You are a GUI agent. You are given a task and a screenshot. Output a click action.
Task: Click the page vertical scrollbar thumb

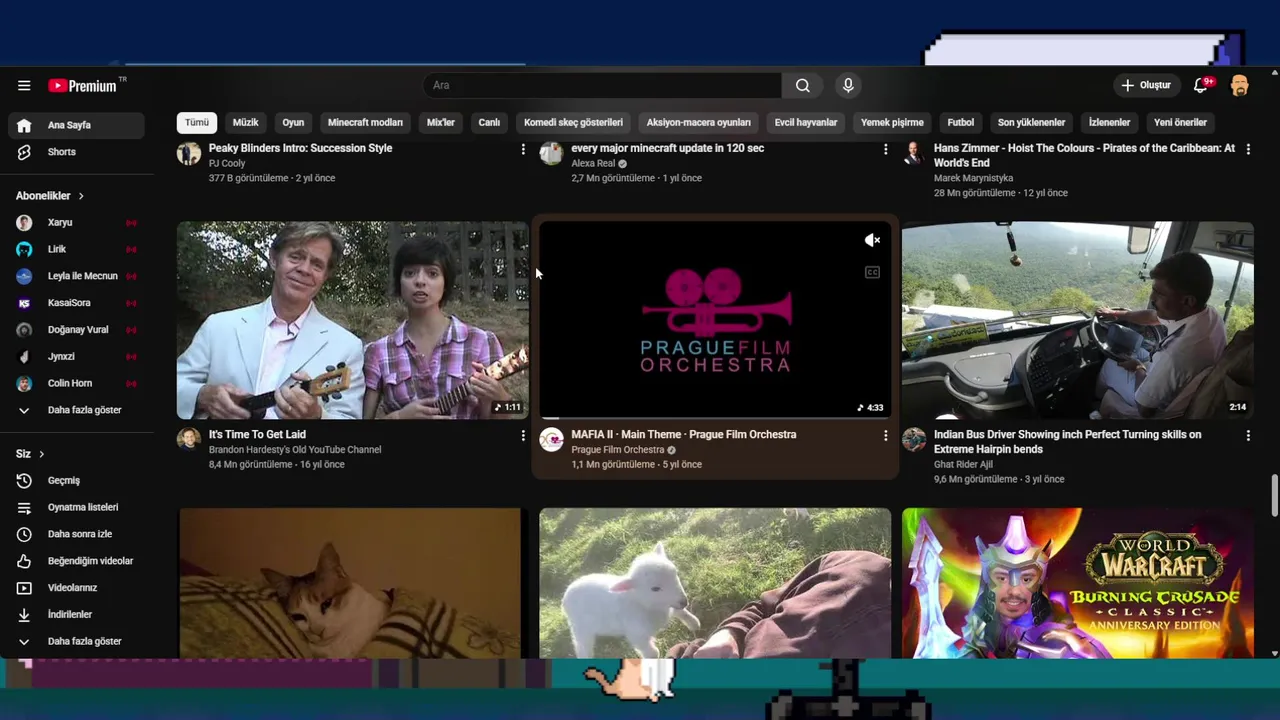1274,497
